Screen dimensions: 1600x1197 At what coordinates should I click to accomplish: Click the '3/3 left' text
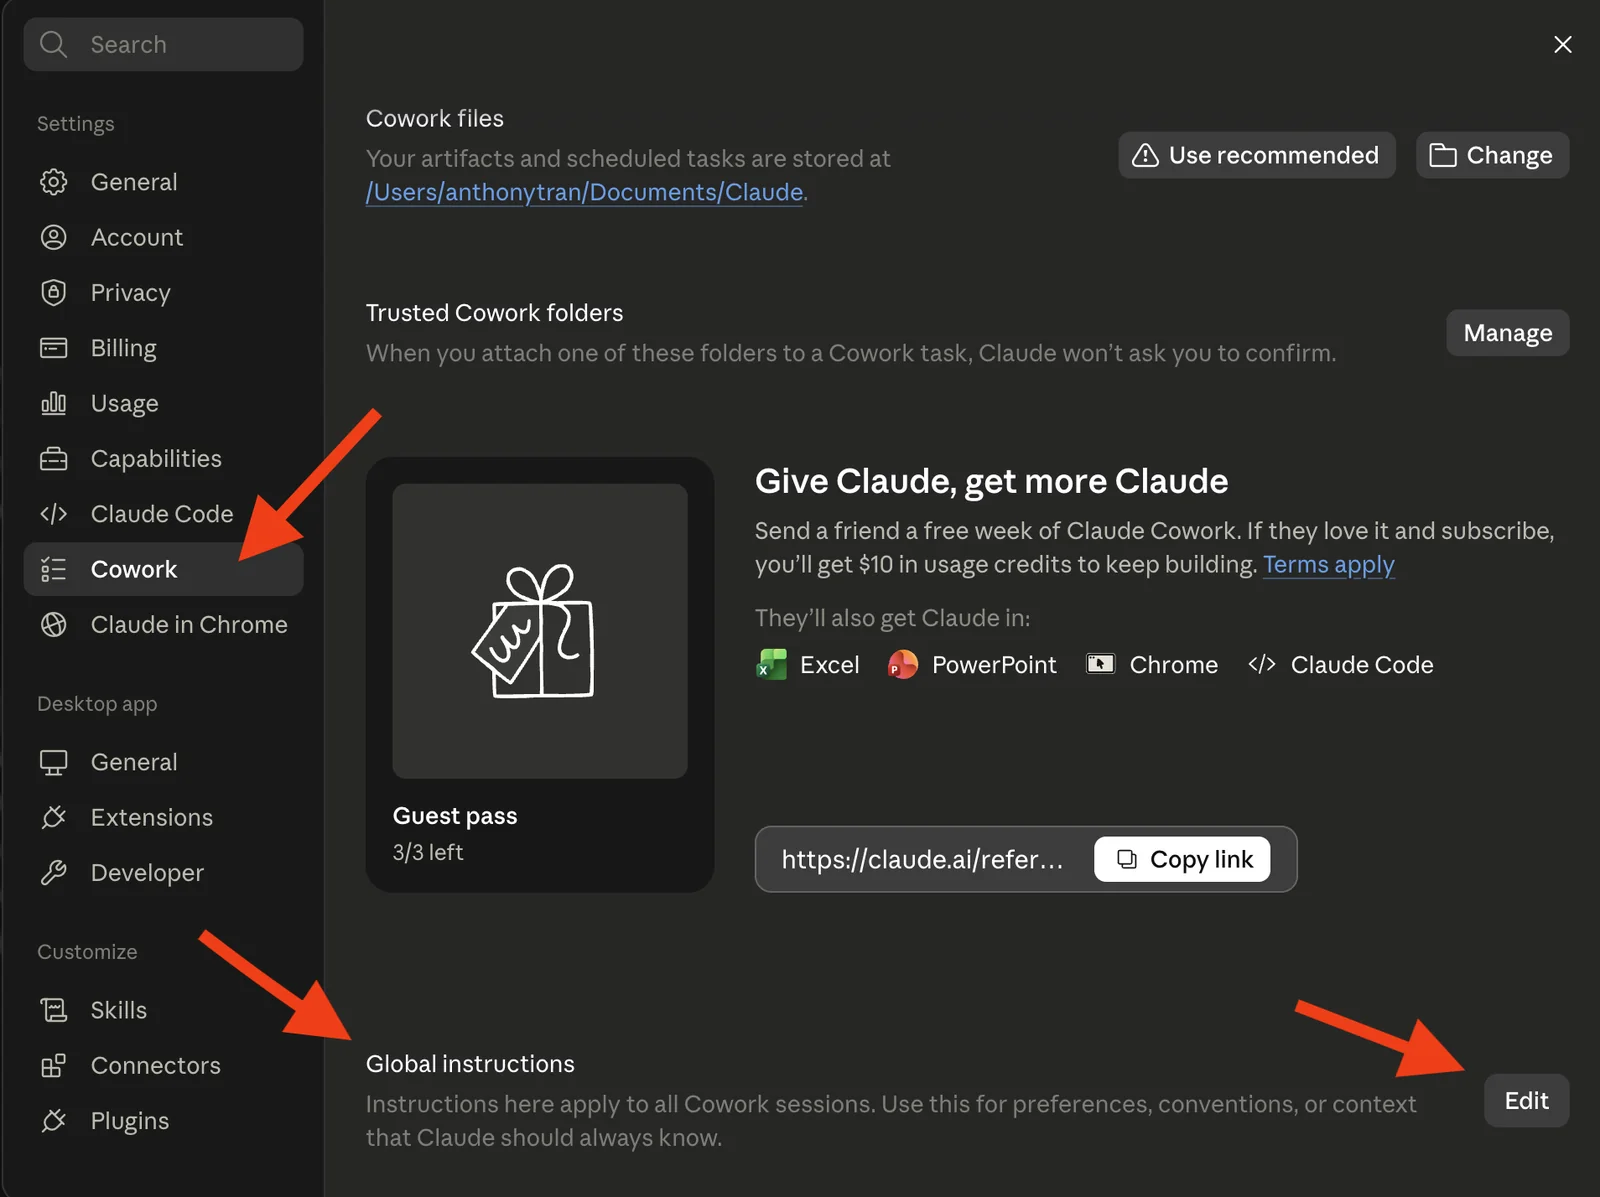click(428, 852)
